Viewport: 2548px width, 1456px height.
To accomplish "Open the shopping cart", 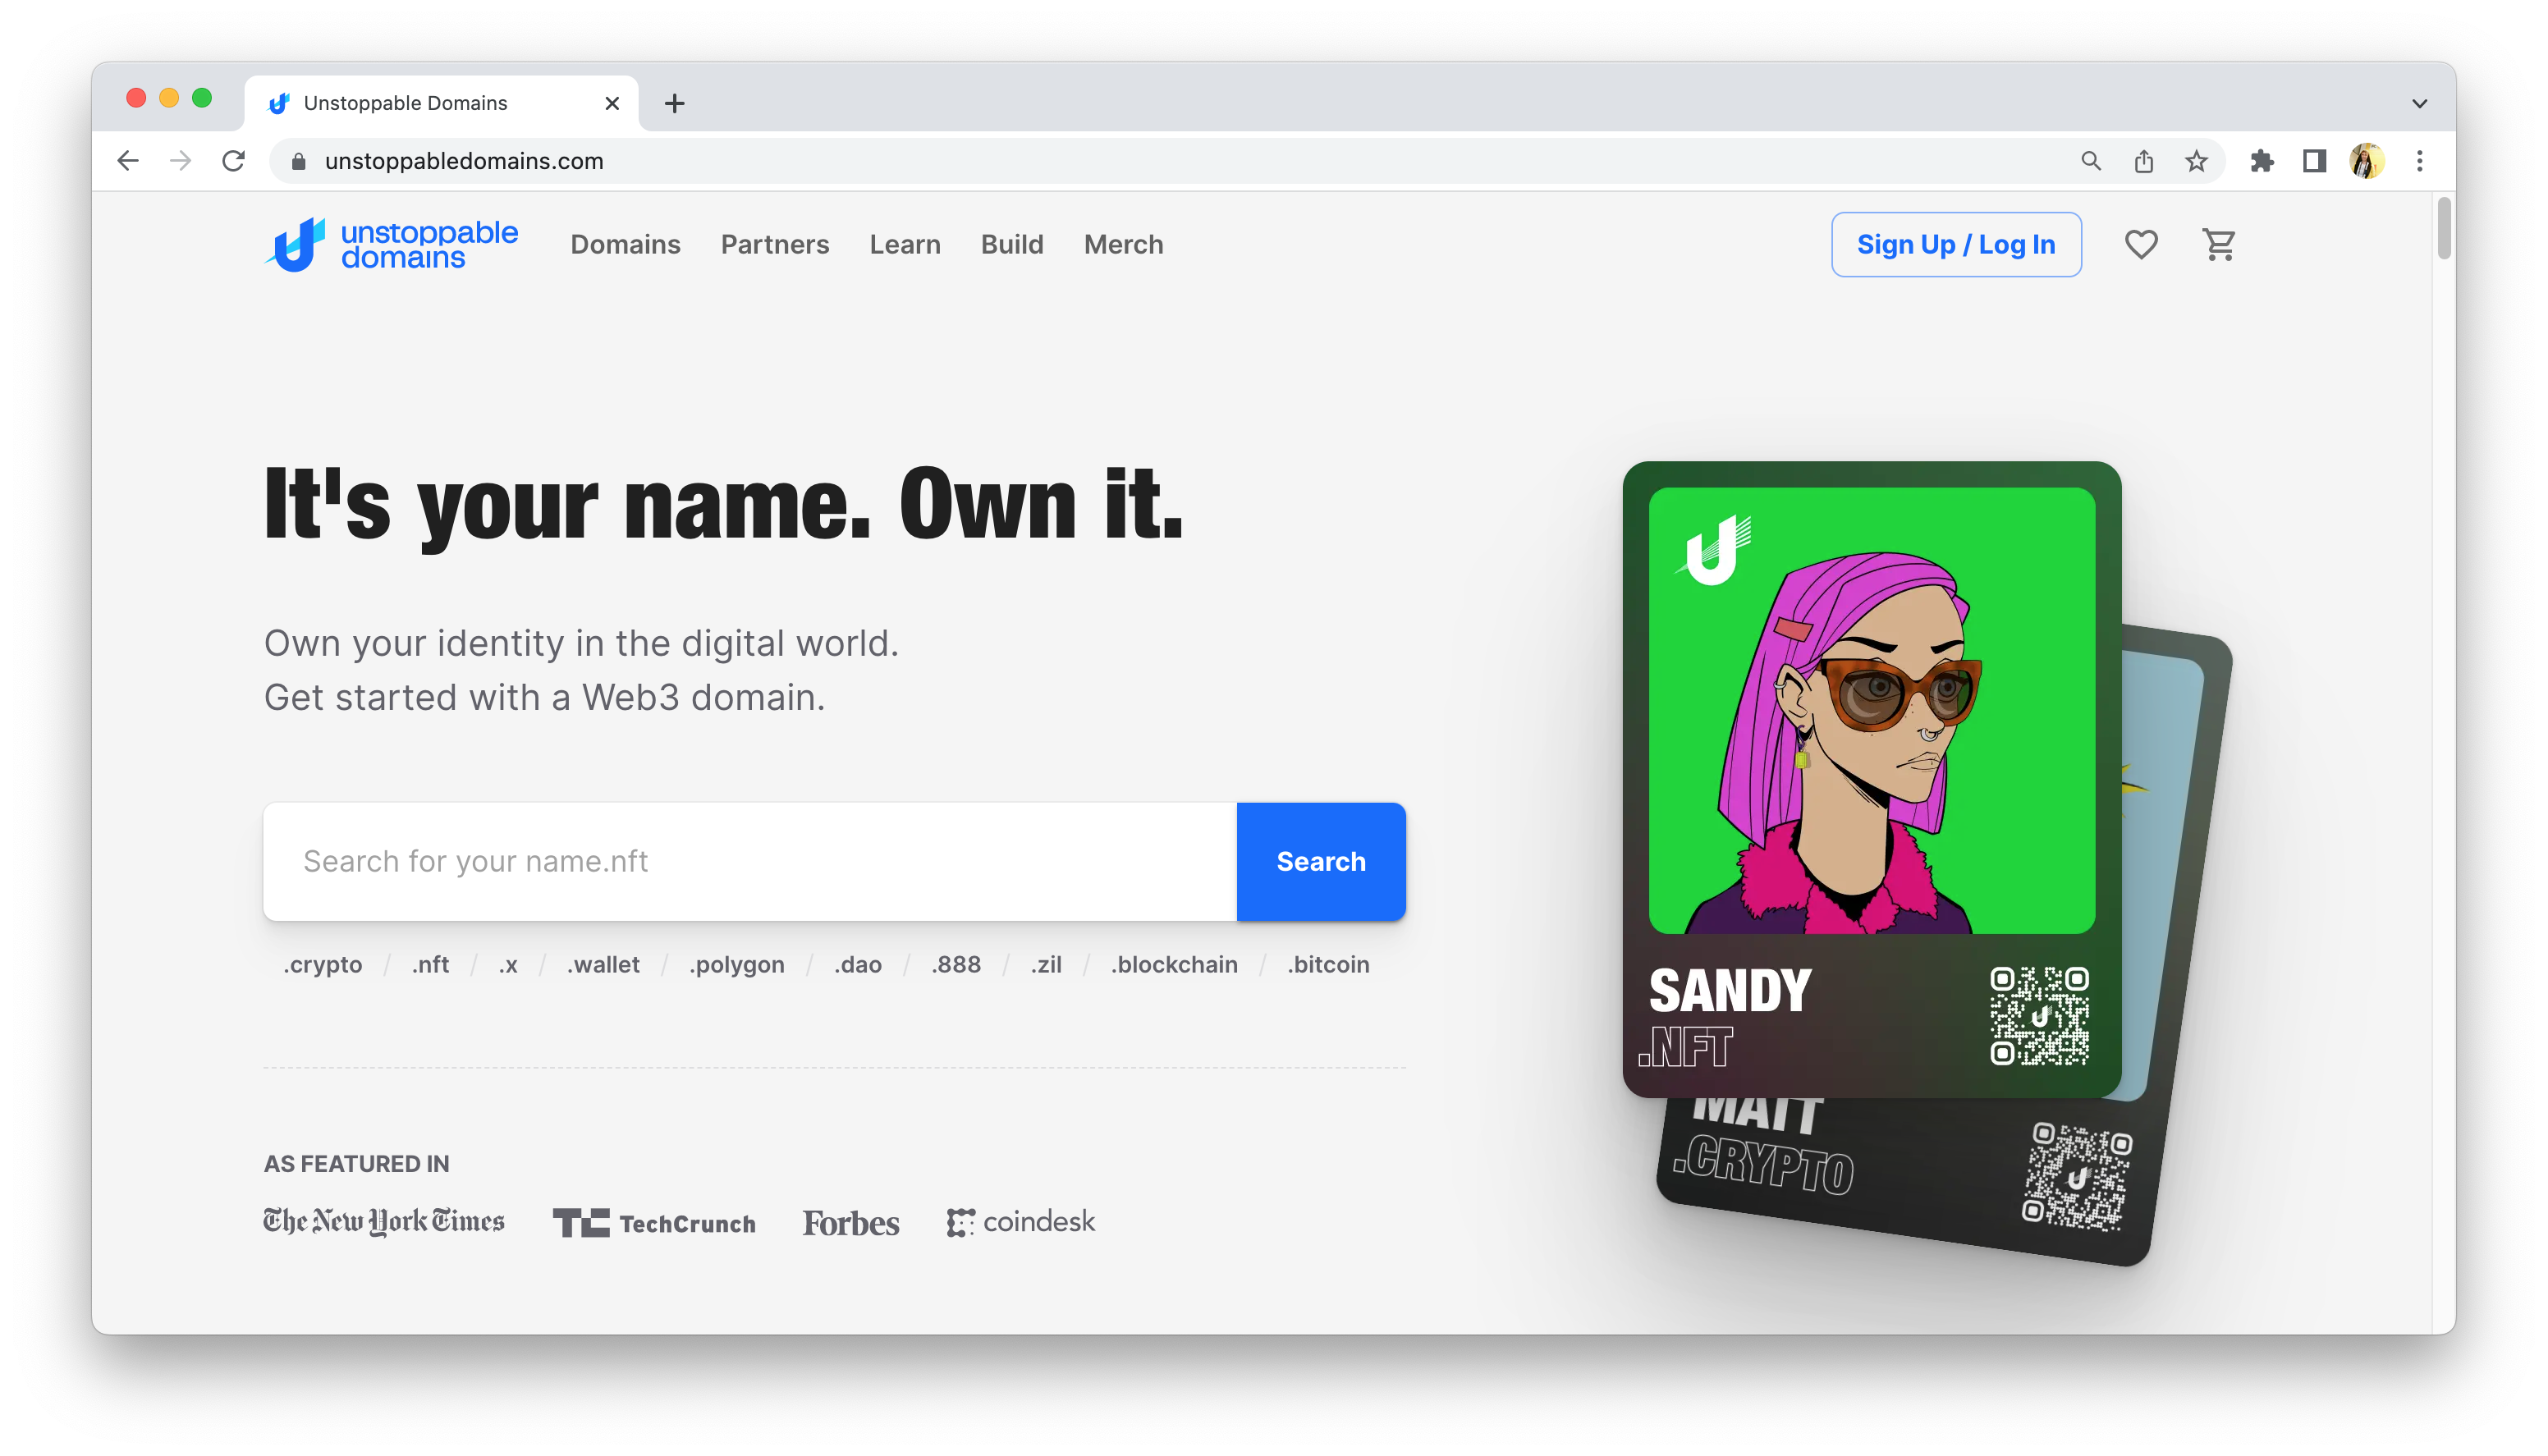I will click(2218, 244).
